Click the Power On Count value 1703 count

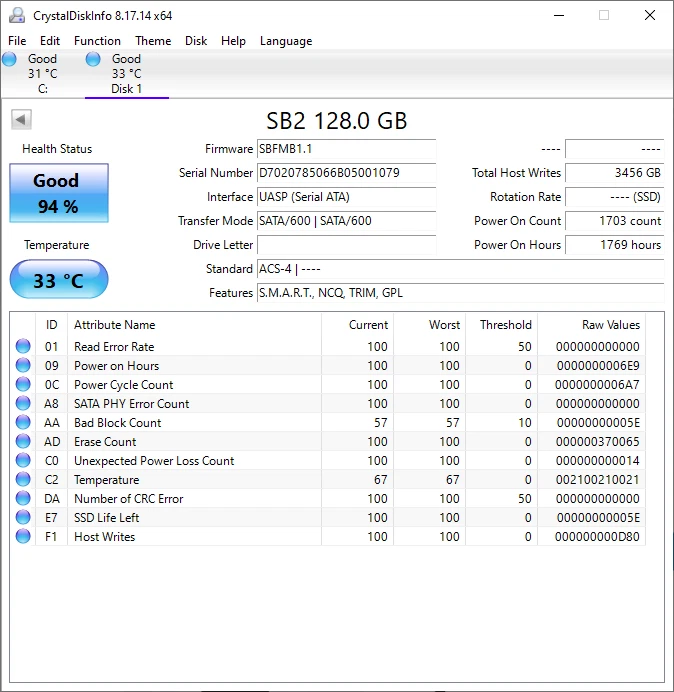614,221
